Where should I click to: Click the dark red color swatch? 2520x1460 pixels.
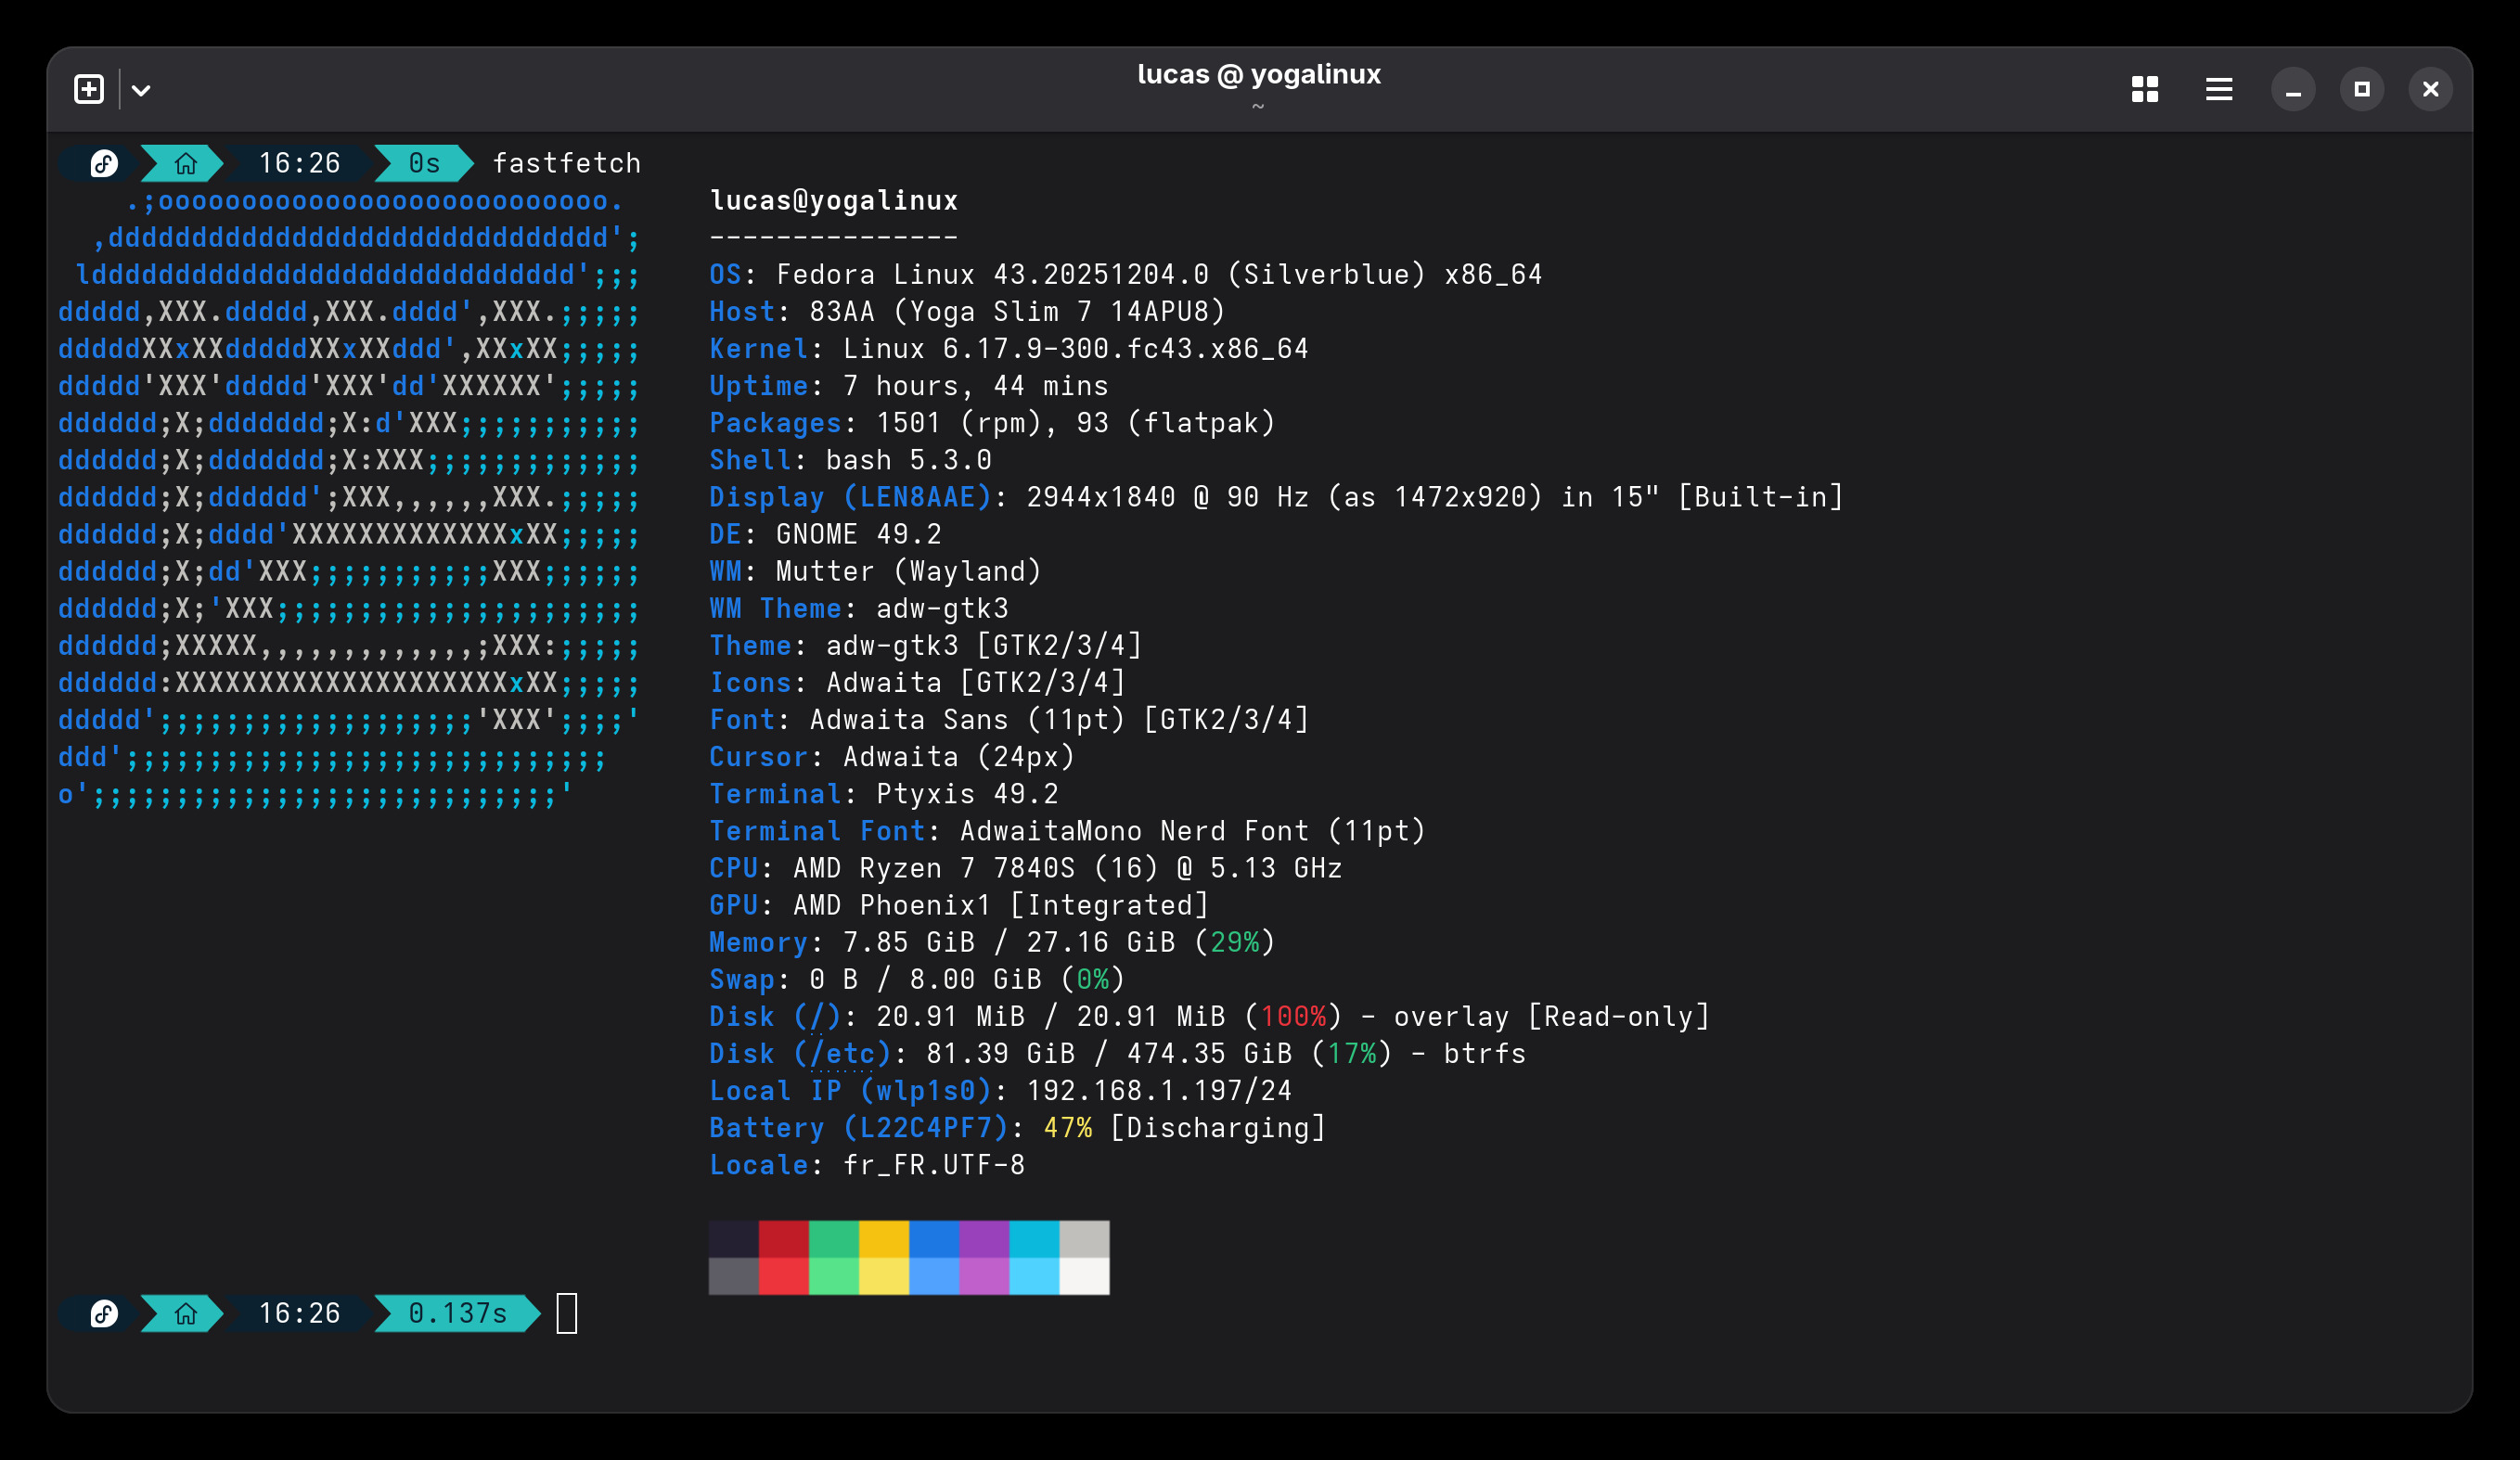pos(784,1239)
